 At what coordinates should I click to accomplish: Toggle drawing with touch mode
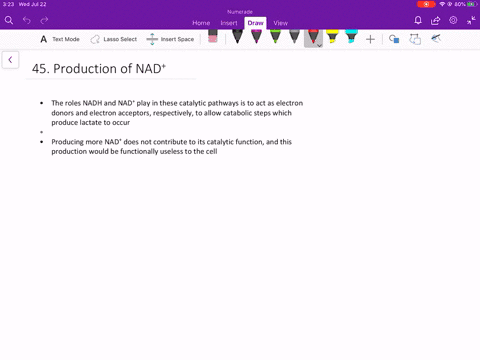click(436, 39)
